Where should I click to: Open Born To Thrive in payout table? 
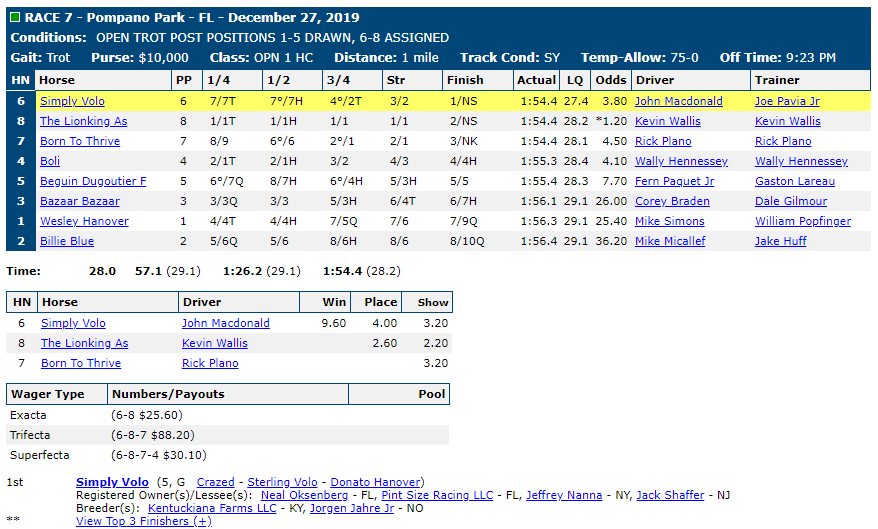coord(81,363)
